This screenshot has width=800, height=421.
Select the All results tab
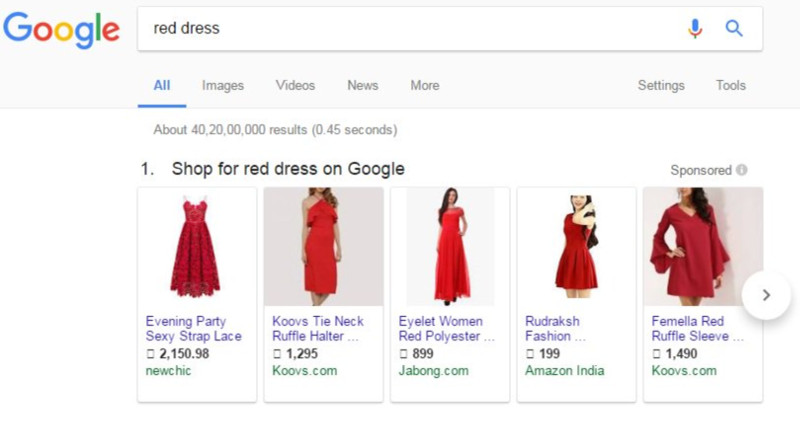point(161,86)
